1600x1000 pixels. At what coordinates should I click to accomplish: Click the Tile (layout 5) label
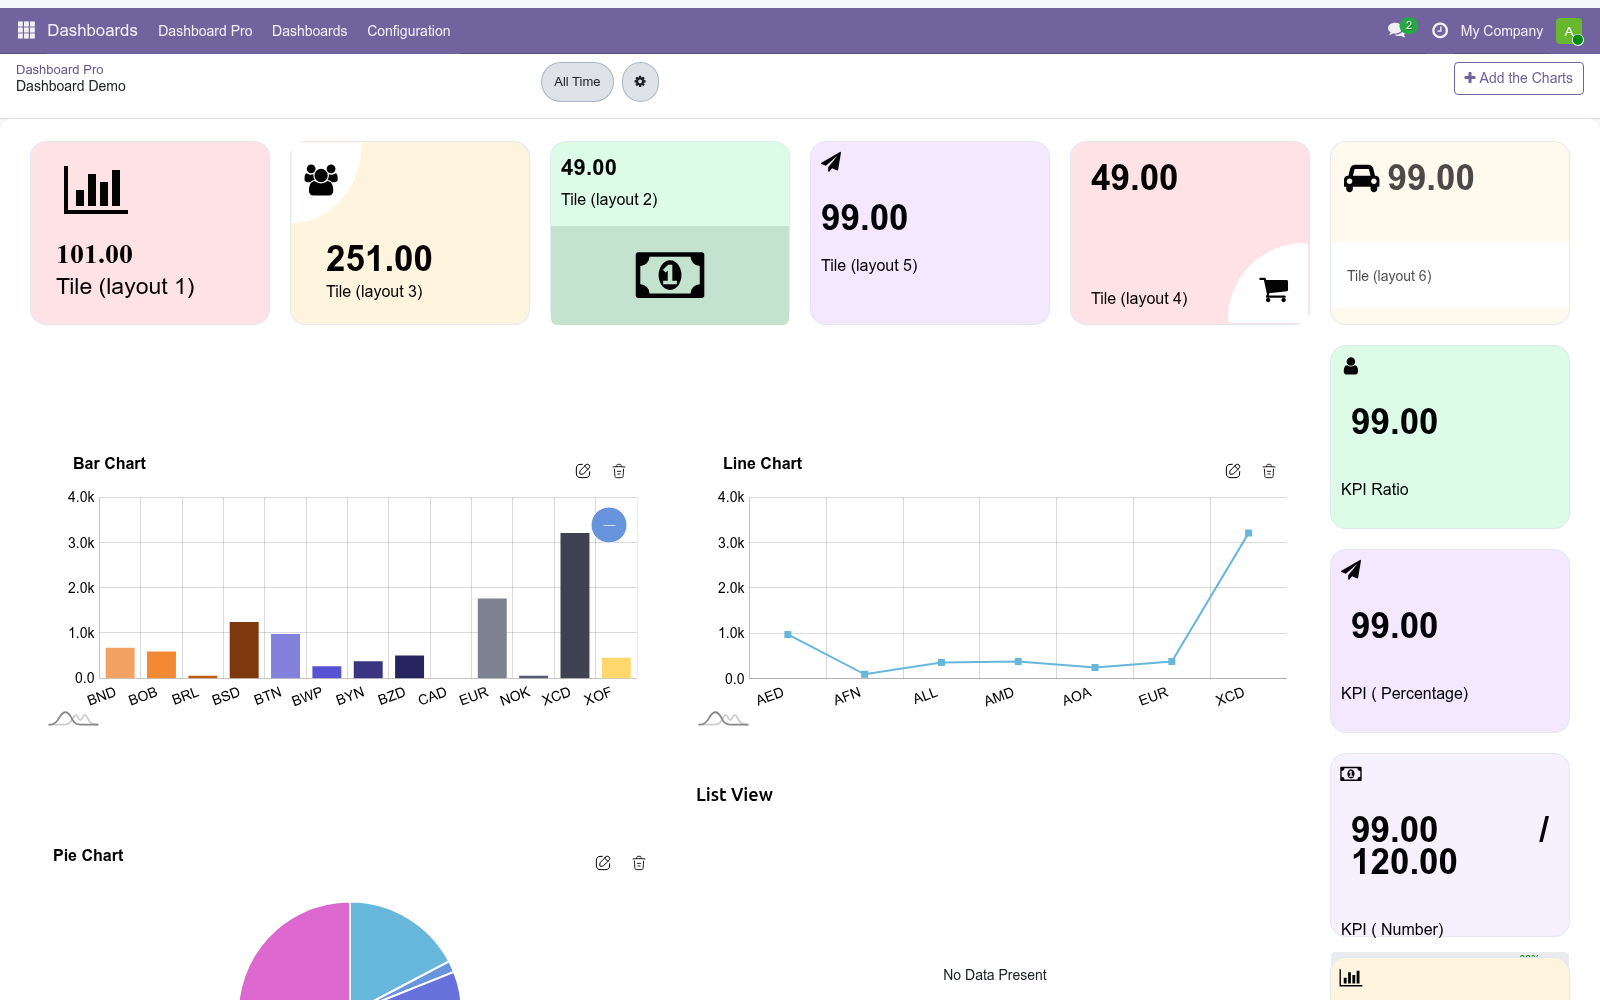pyautogui.click(x=869, y=265)
